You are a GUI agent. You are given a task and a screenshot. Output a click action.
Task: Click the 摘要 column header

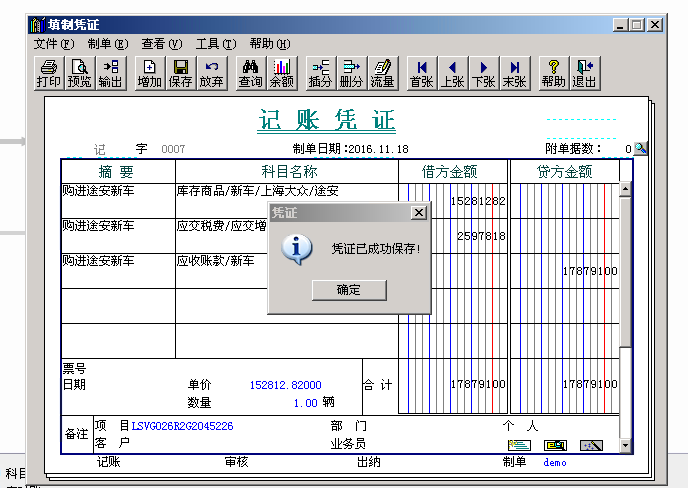(118, 172)
